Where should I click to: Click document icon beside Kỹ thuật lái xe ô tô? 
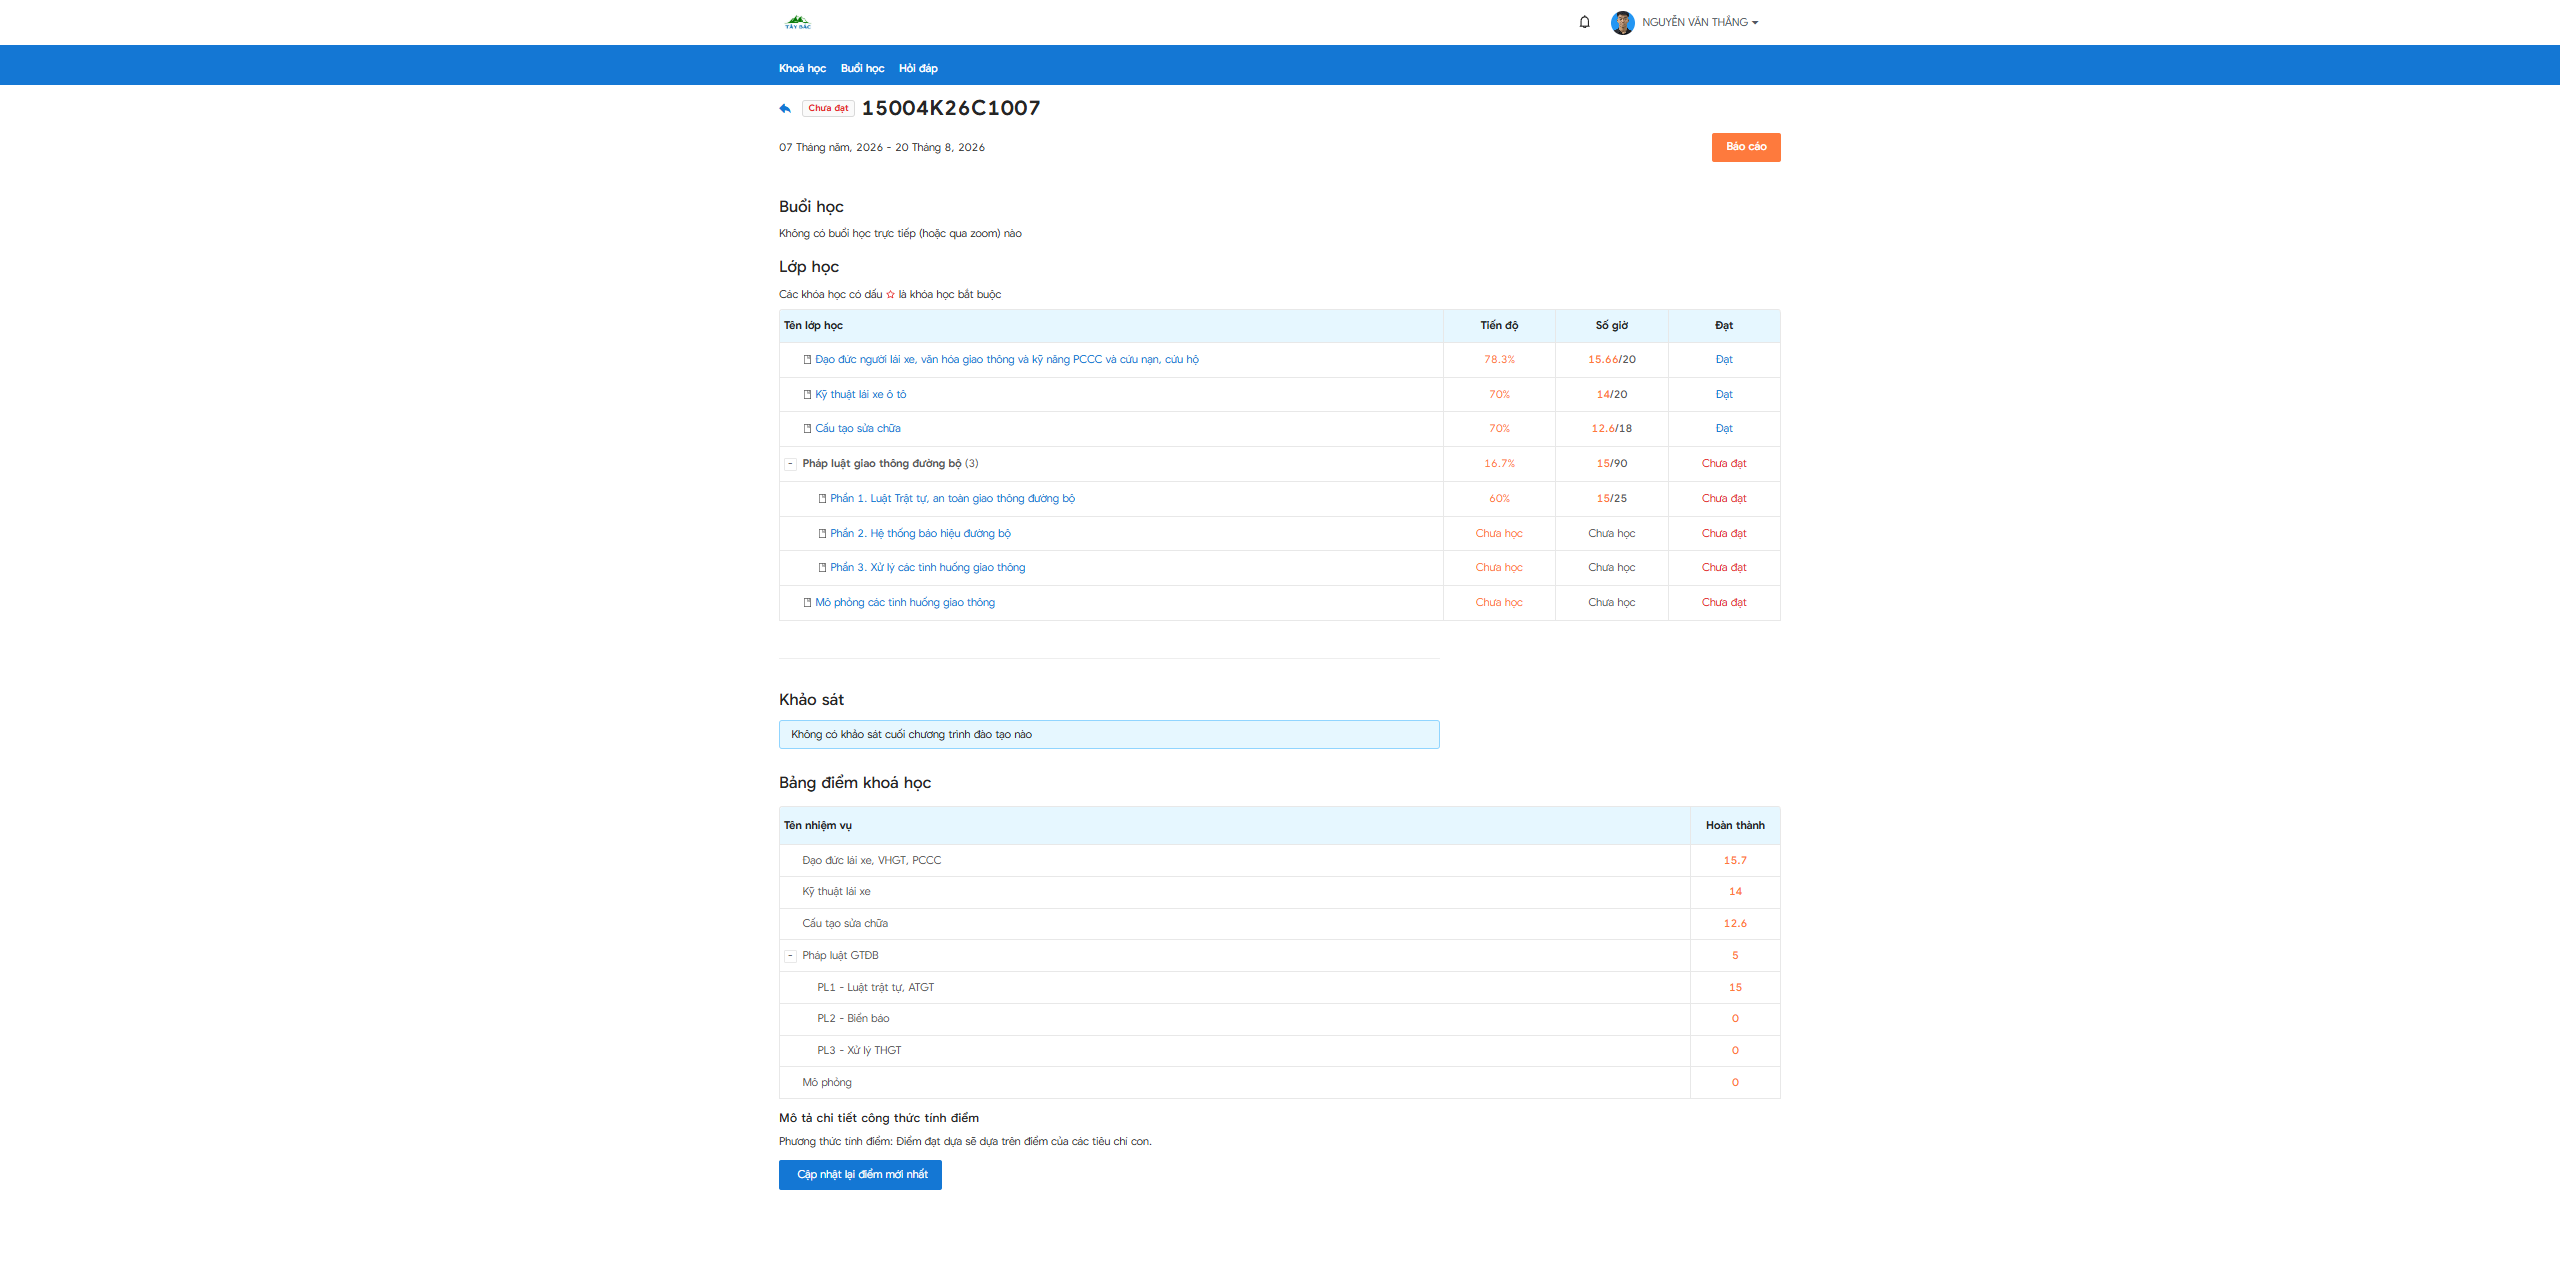807,395
